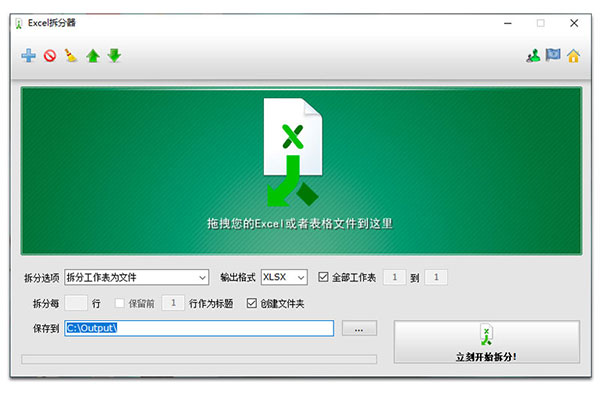Viewport: 600px width, 400px height.
Task: Click the Excel Splitter app icon in the title bar
Action: (x=18, y=23)
